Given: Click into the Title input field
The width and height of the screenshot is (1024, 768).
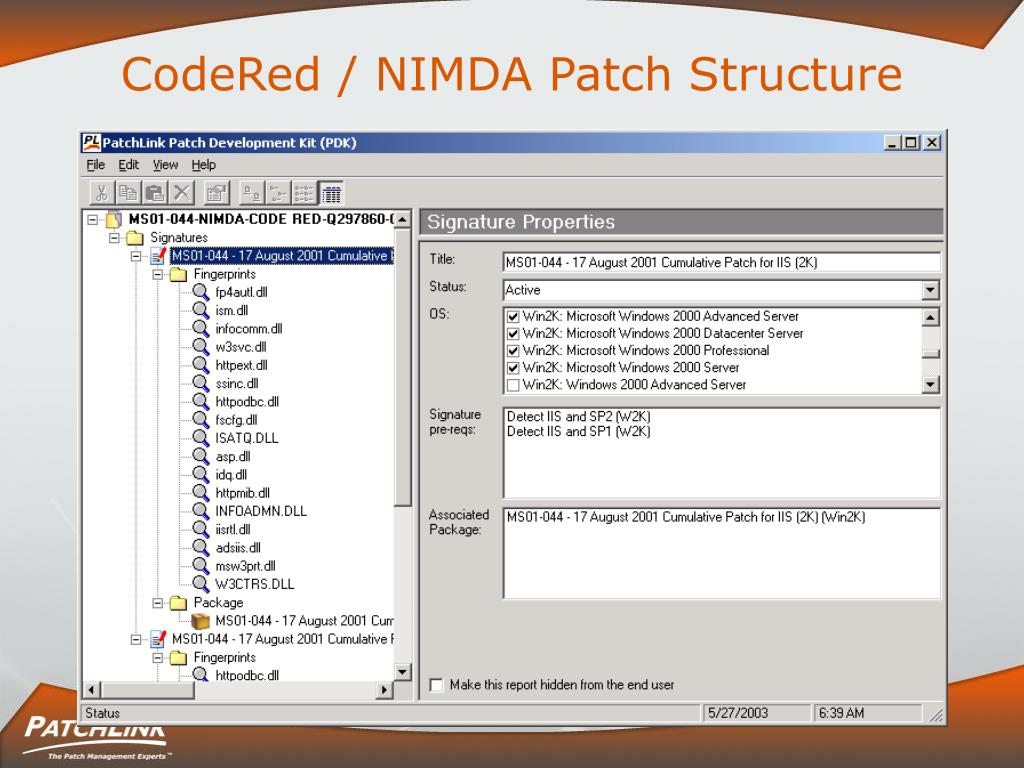Looking at the screenshot, I should tap(722, 263).
